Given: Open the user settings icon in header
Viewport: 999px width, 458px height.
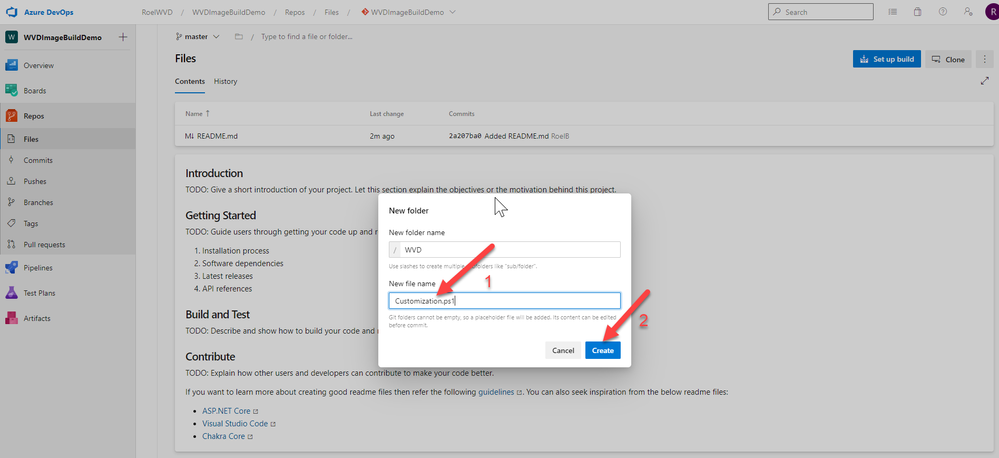Looking at the screenshot, I should (x=968, y=12).
